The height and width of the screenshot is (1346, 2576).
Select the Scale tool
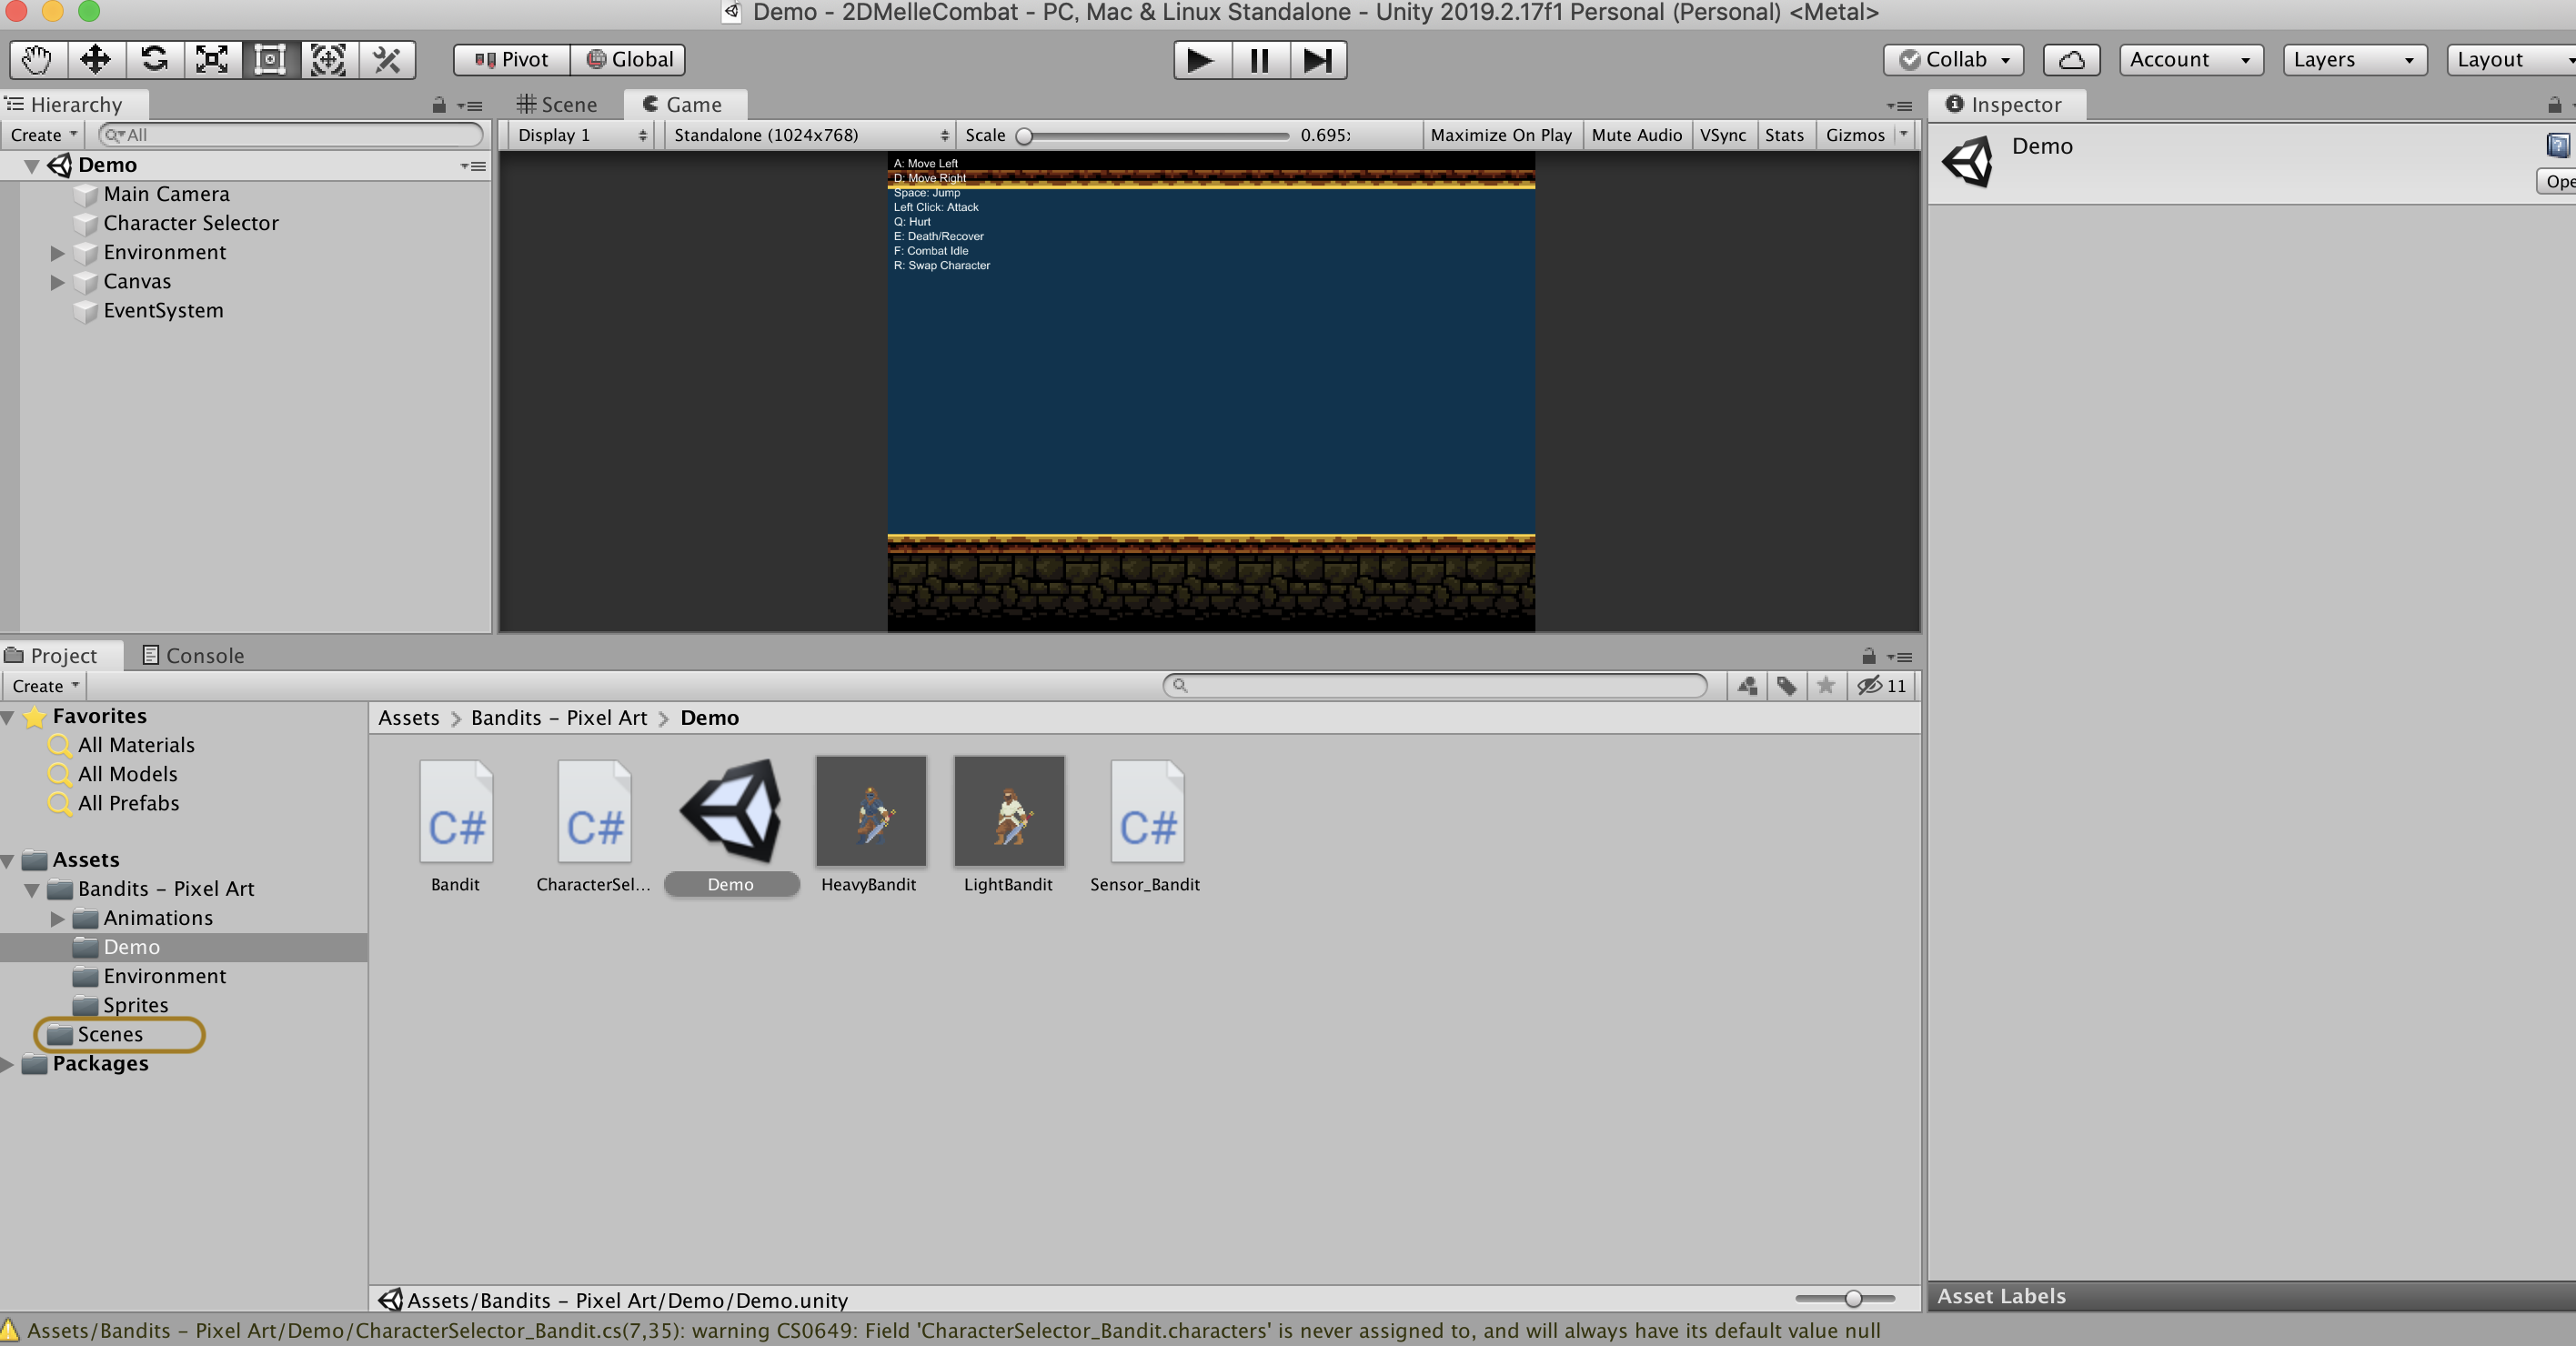(x=212, y=60)
